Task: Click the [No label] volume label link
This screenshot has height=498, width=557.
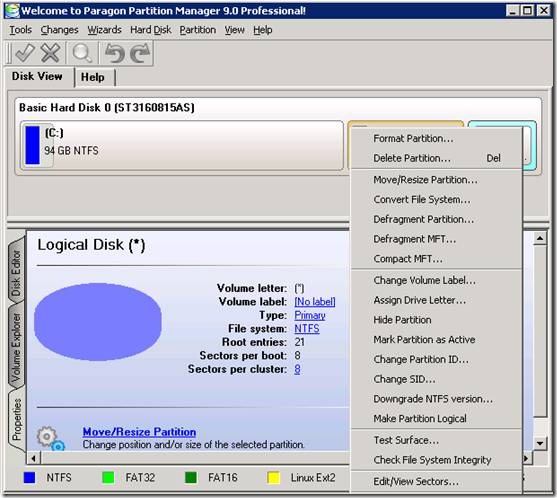Action: (315, 302)
